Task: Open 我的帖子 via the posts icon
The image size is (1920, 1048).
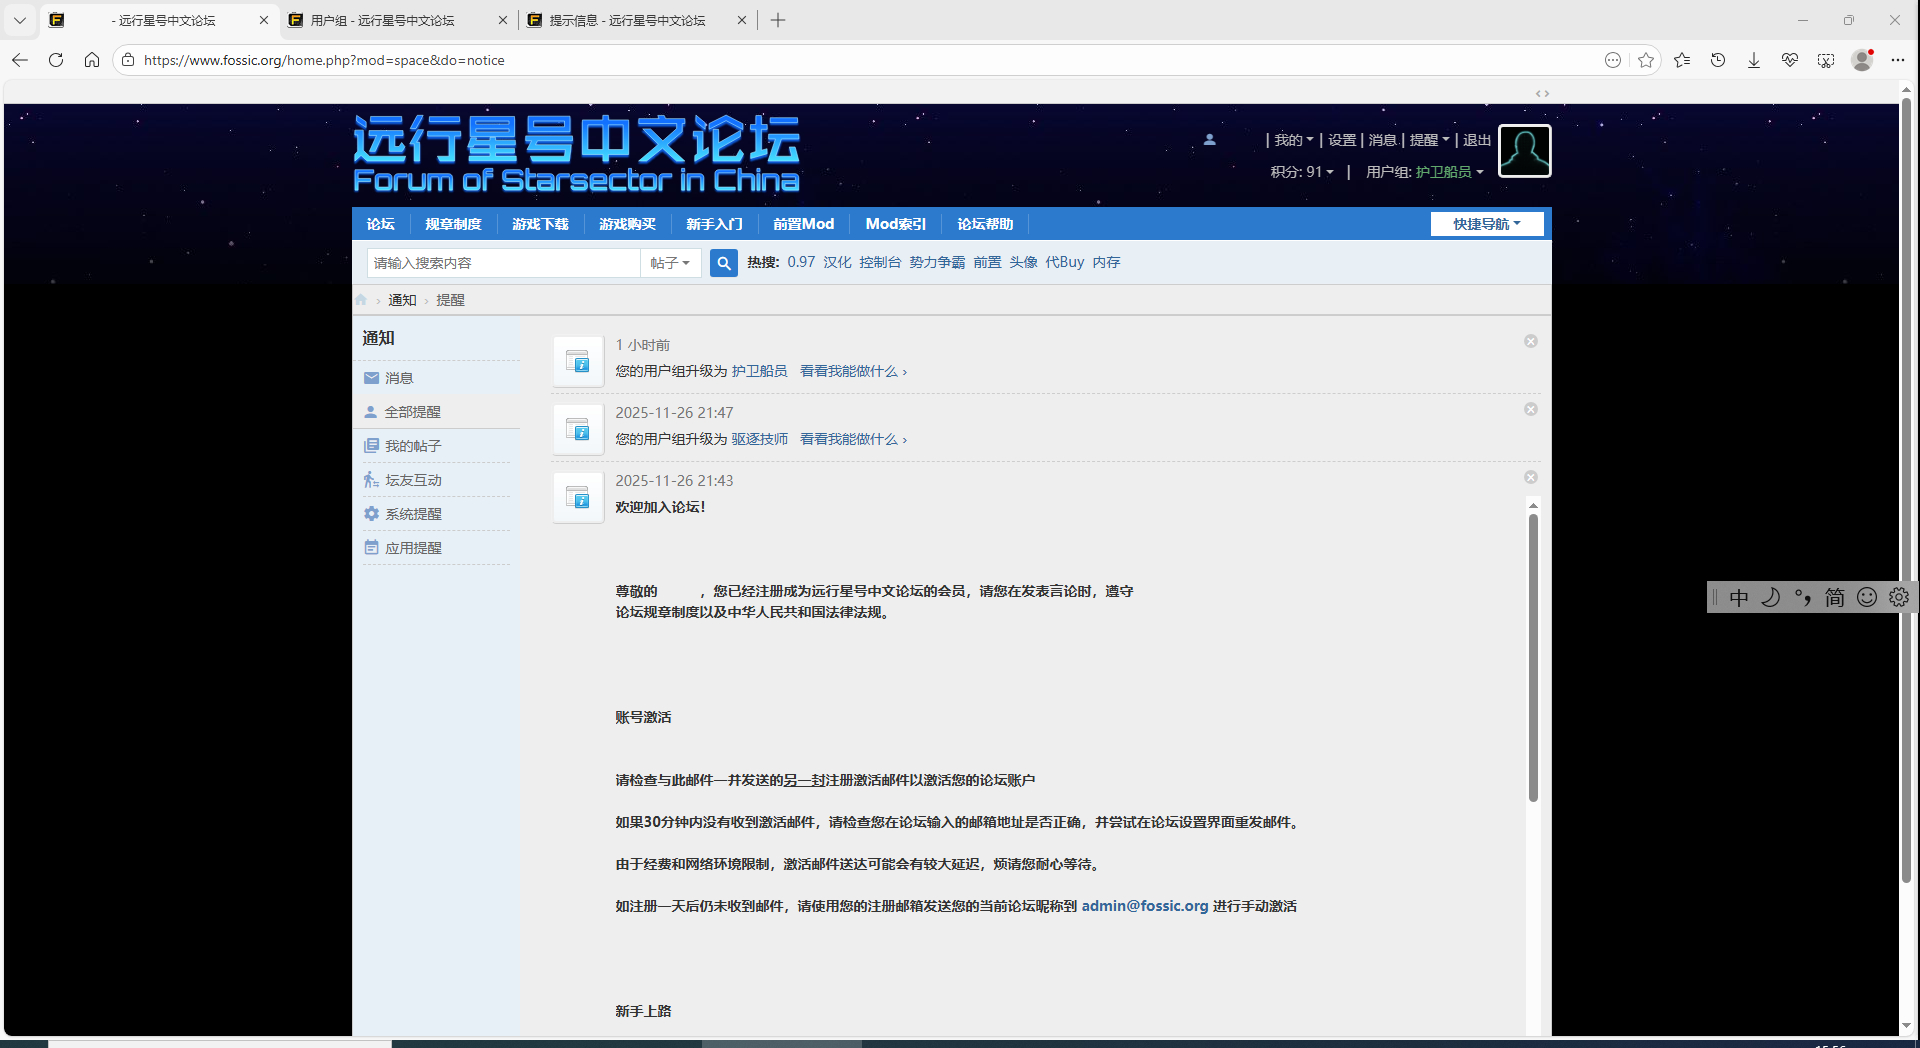Action: pyautogui.click(x=373, y=445)
